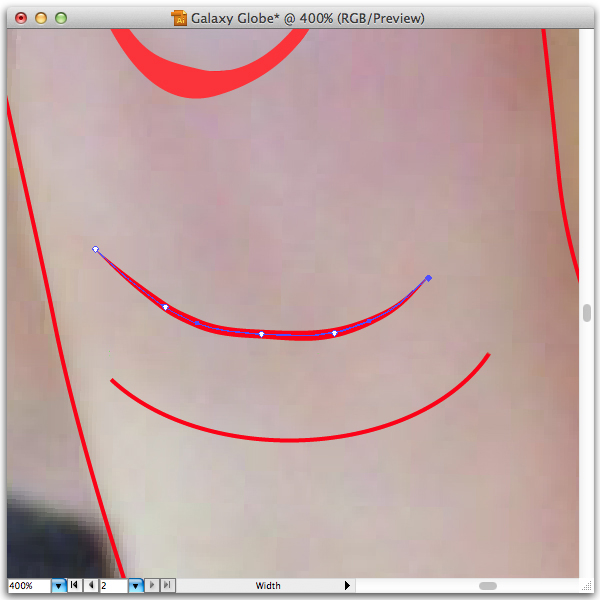The width and height of the screenshot is (600, 600).
Task: Go to the next artboard
Action: (152, 585)
